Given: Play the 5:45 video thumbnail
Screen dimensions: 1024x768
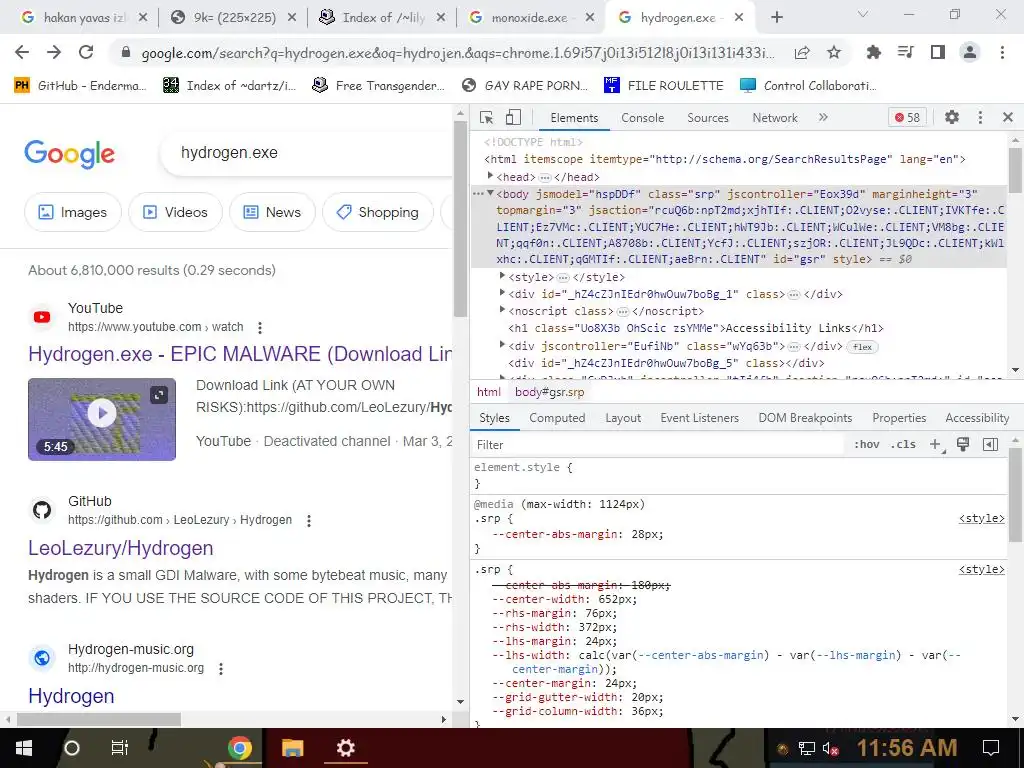Looking at the screenshot, I should tap(102, 419).
